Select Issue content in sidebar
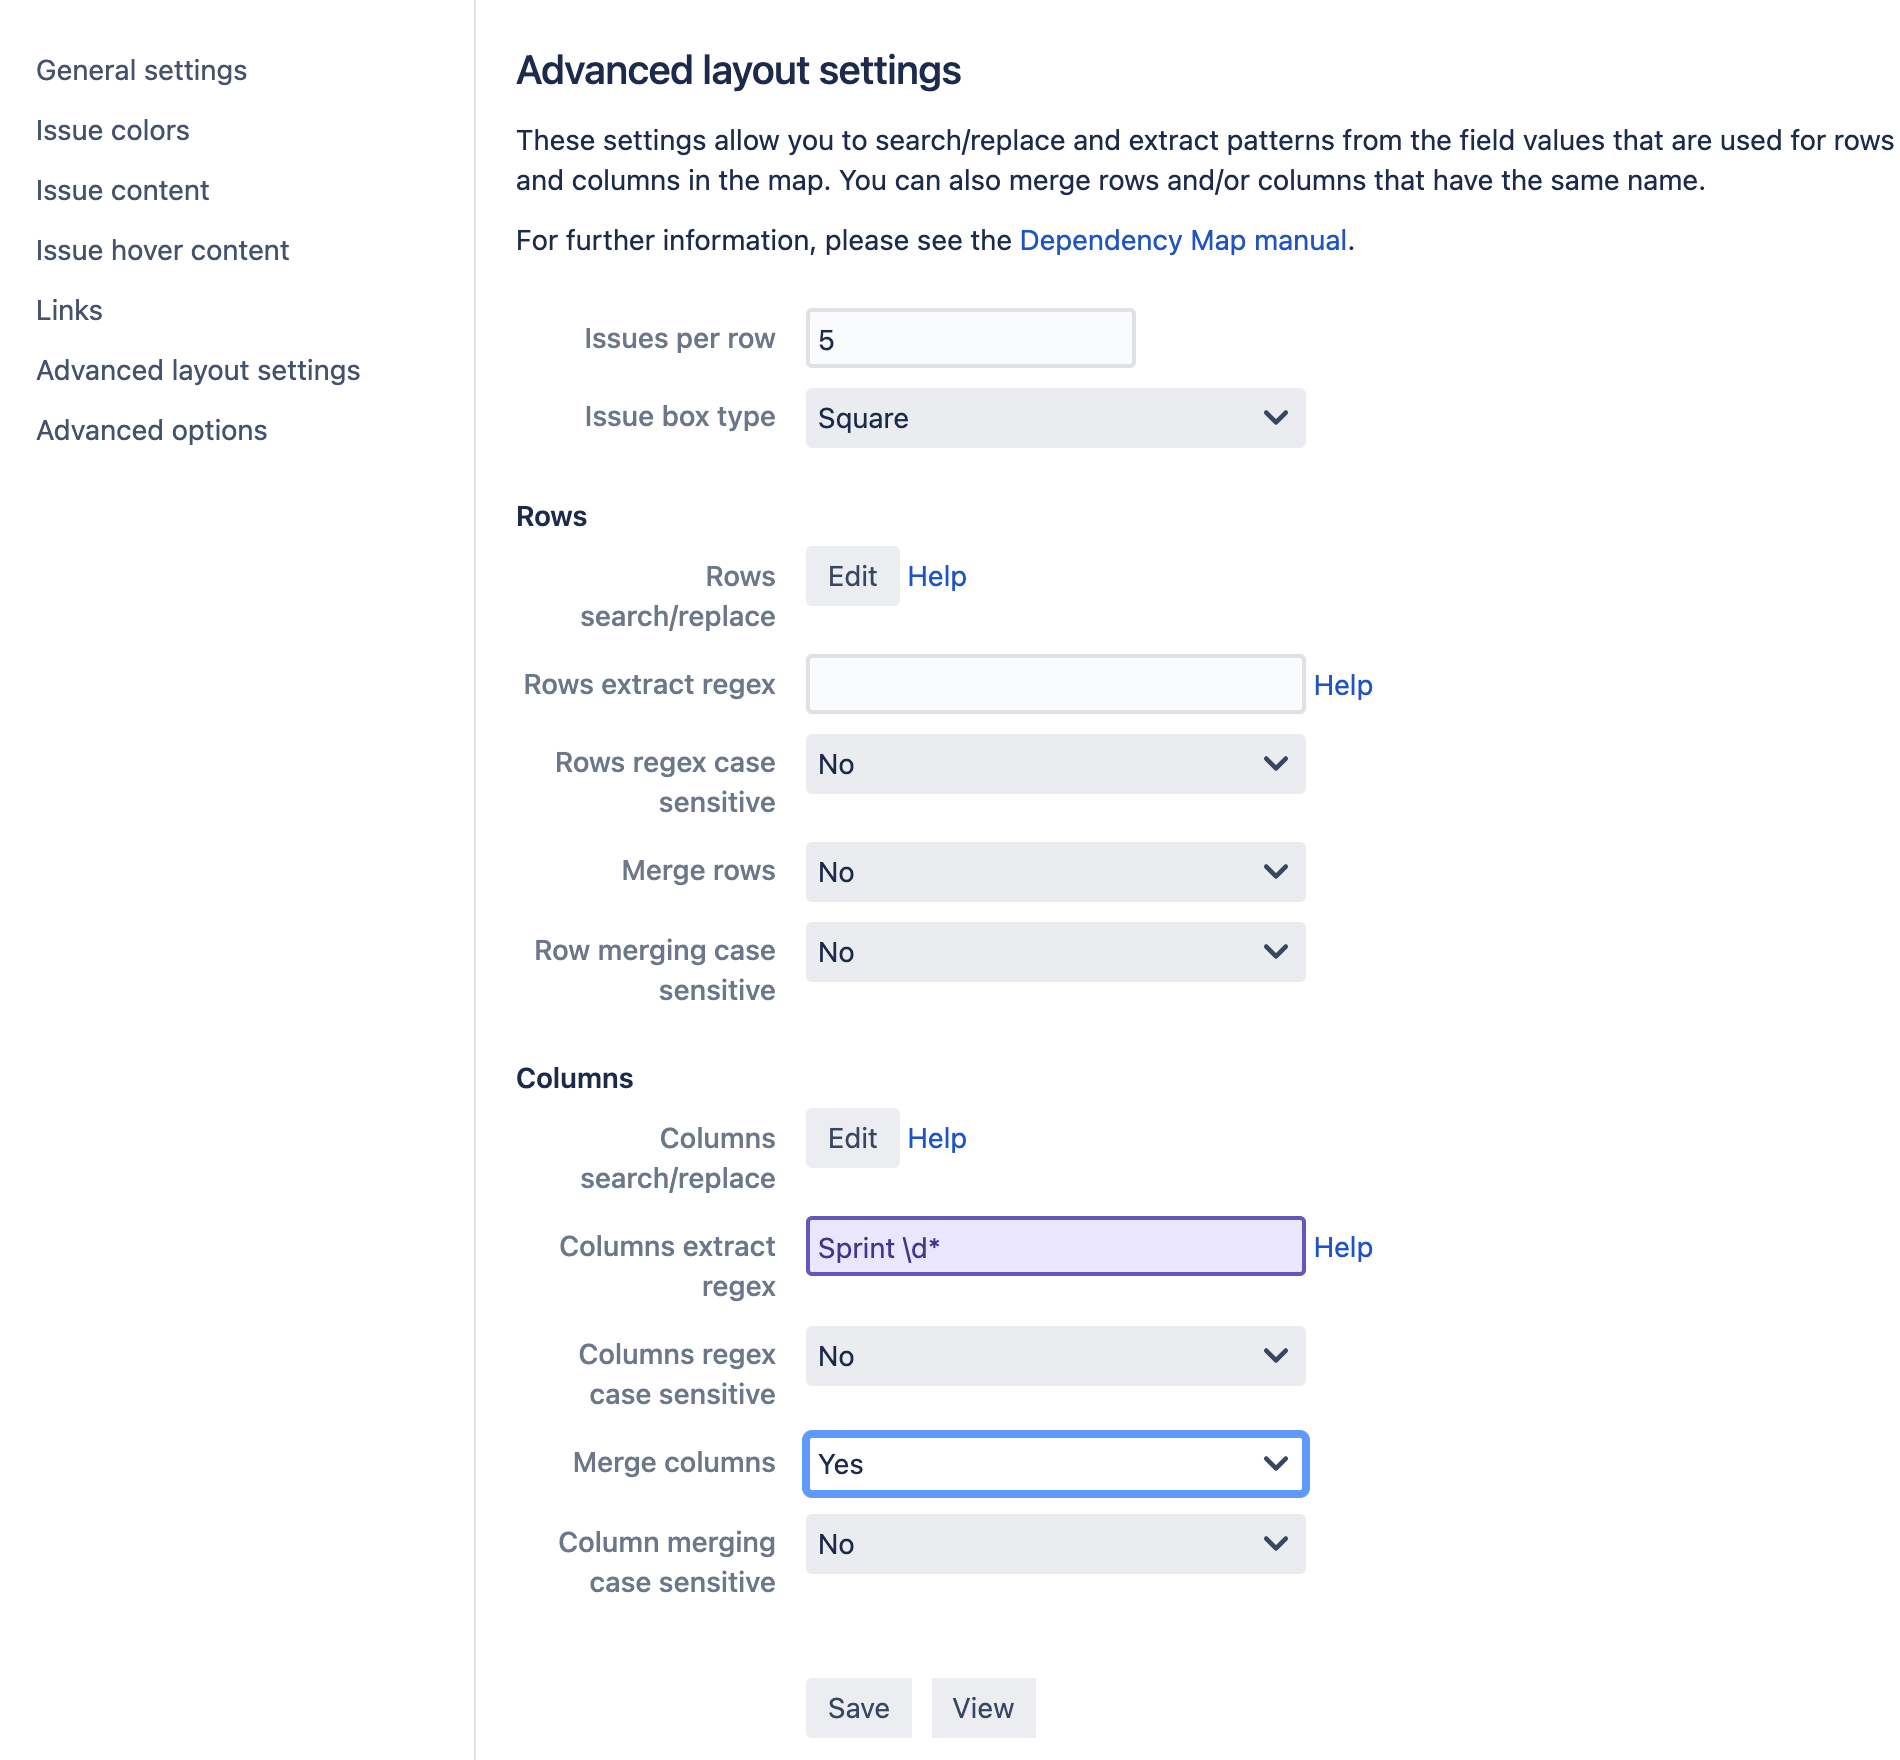1900x1760 pixels. click(122, 190)
